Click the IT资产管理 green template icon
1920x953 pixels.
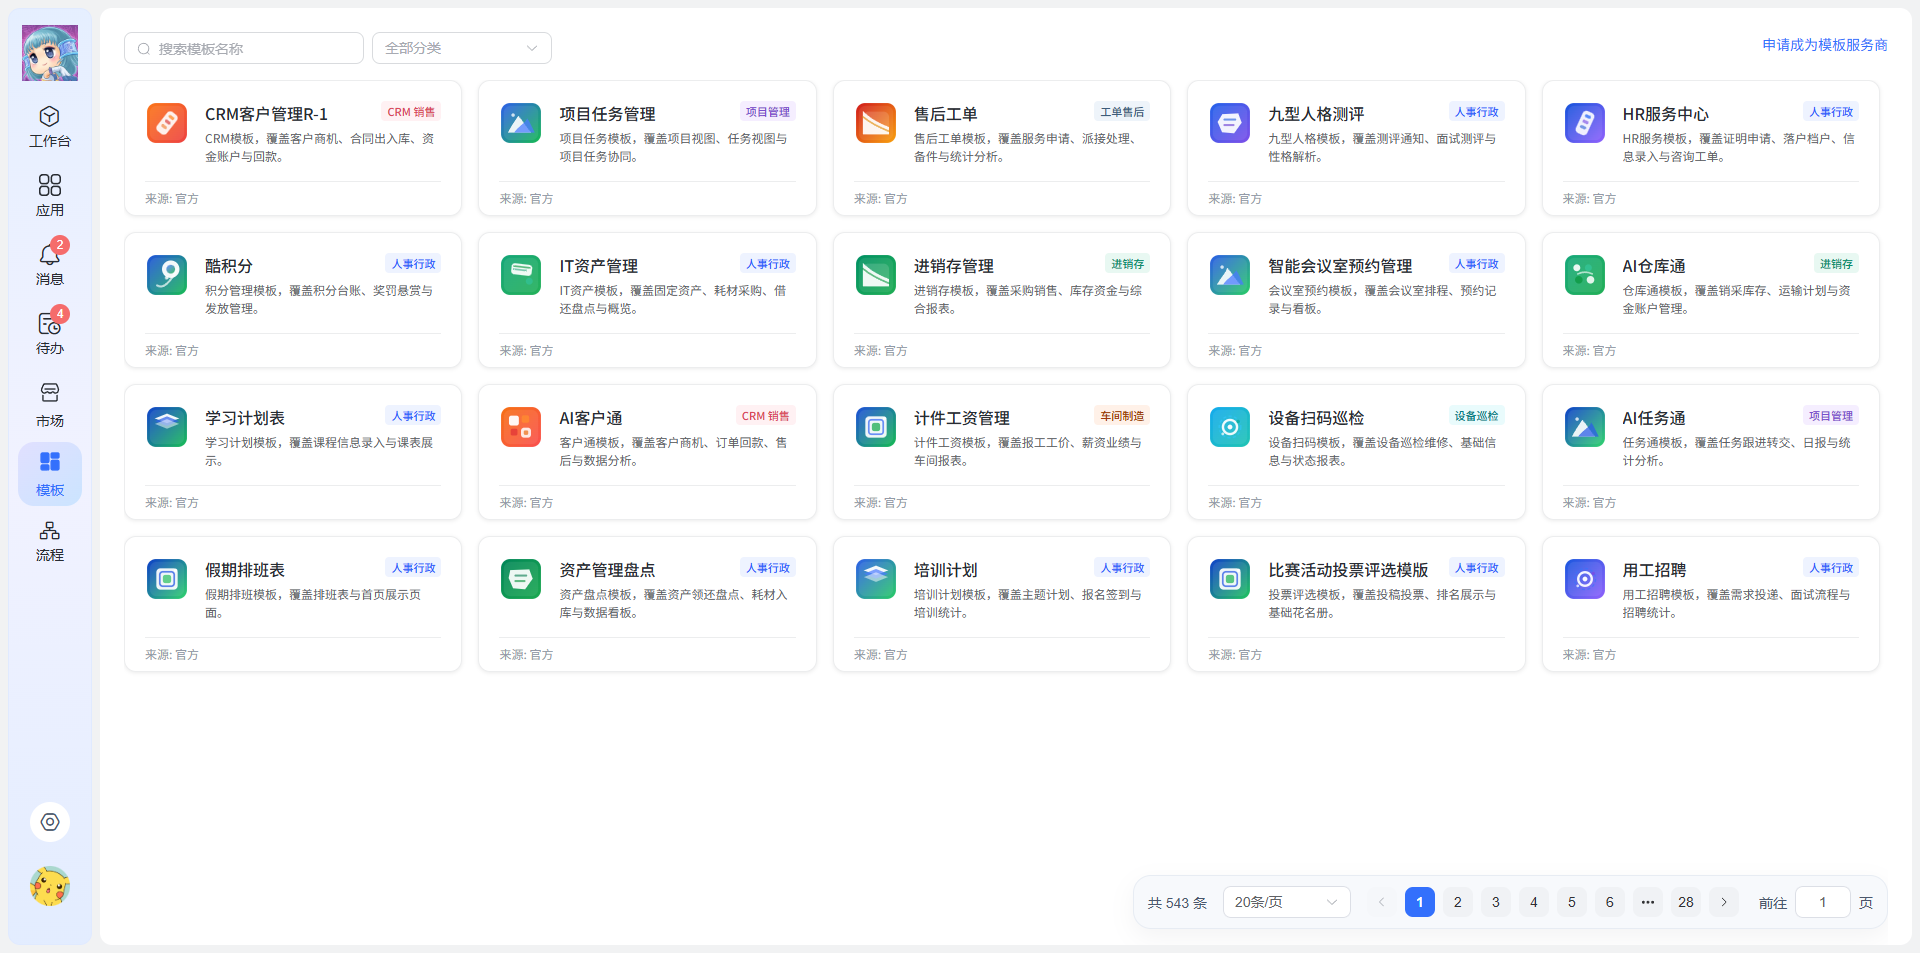(521, 275)
